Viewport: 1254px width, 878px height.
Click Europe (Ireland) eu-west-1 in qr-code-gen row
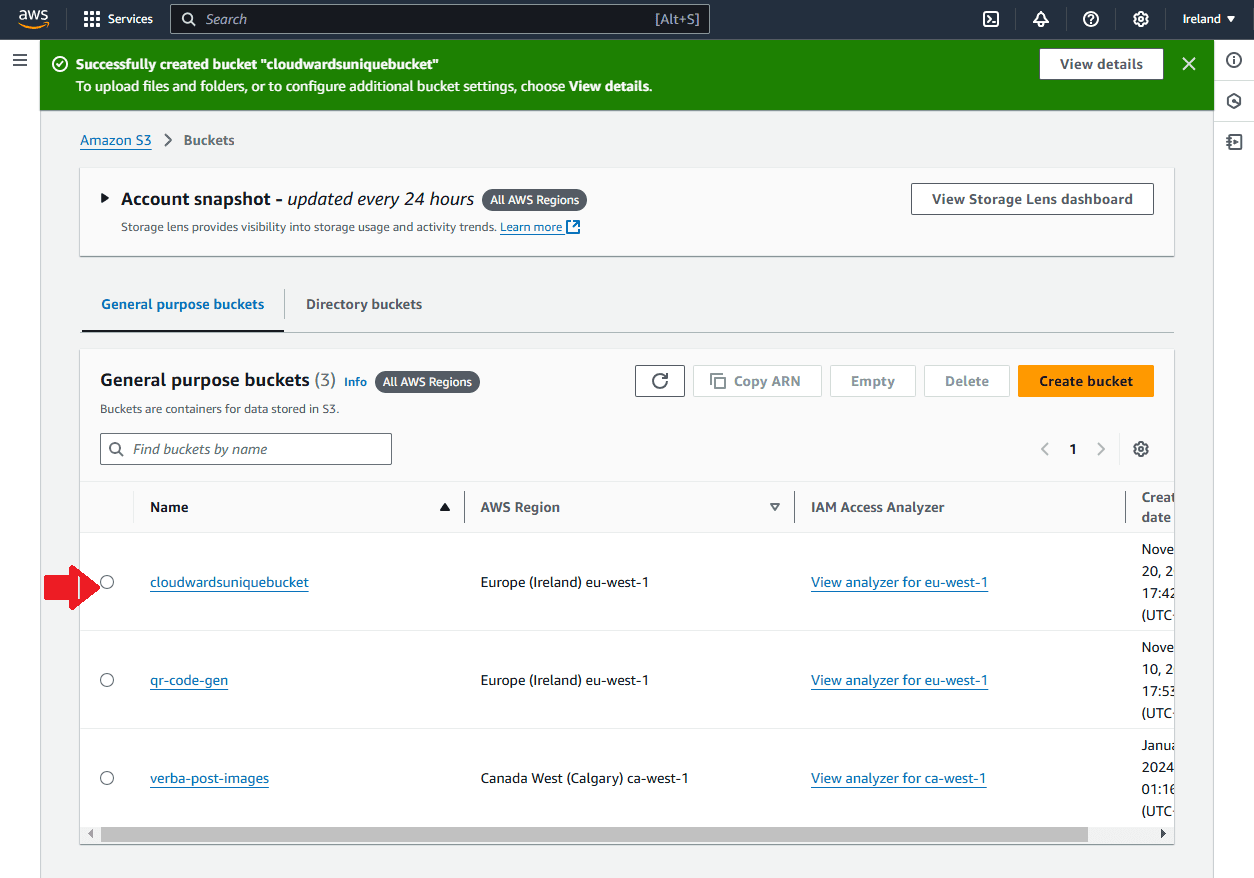click(565, 680)
